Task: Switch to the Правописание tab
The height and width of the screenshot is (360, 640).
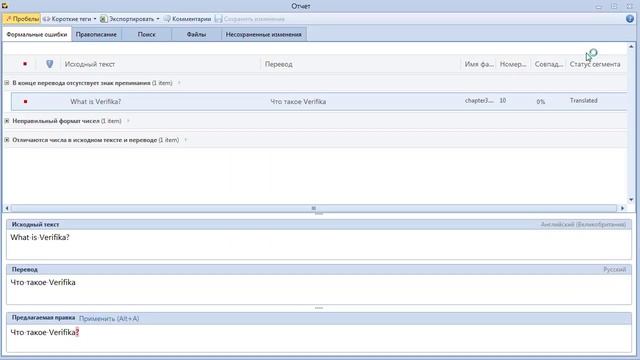Action: click(x=96, y=35)
